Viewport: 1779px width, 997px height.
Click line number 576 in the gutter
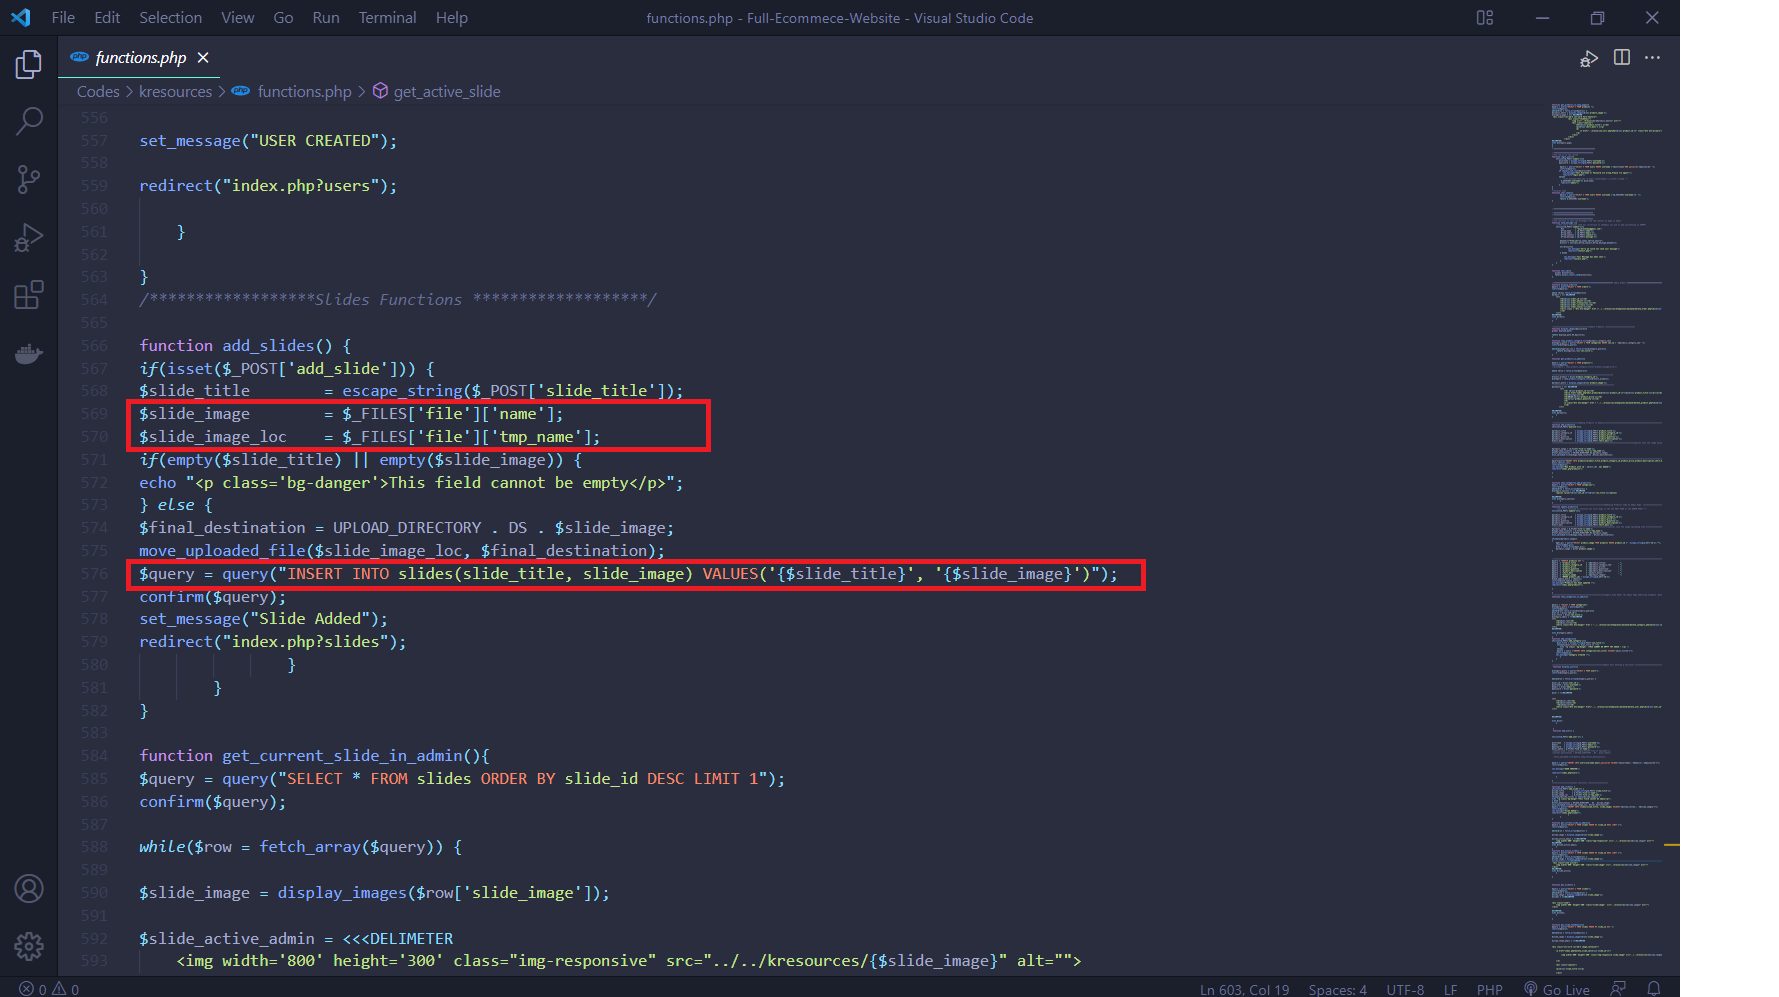pyautogui.click(x=94, y=574)
